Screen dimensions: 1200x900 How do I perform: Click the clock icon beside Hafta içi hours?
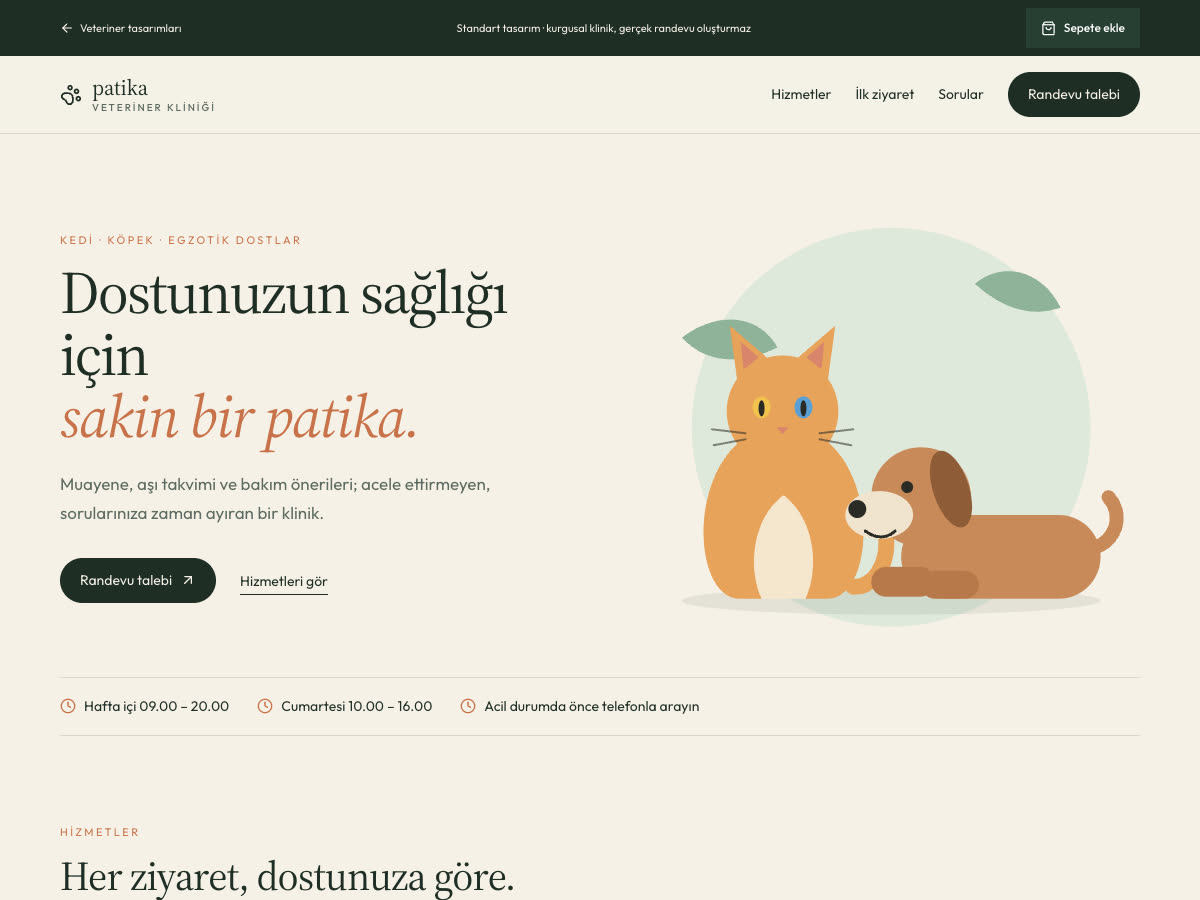pyautogui.click(x=68, y=706)
